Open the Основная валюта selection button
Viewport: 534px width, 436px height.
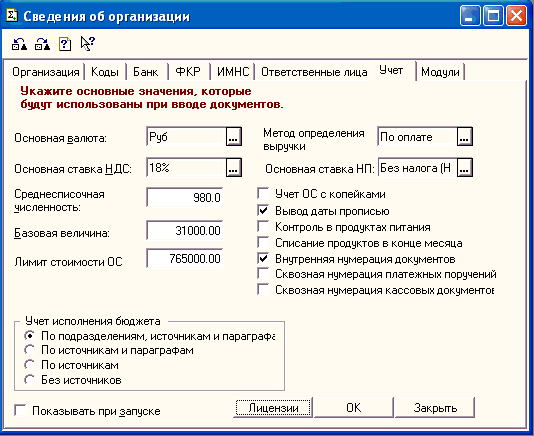(234, 137)
